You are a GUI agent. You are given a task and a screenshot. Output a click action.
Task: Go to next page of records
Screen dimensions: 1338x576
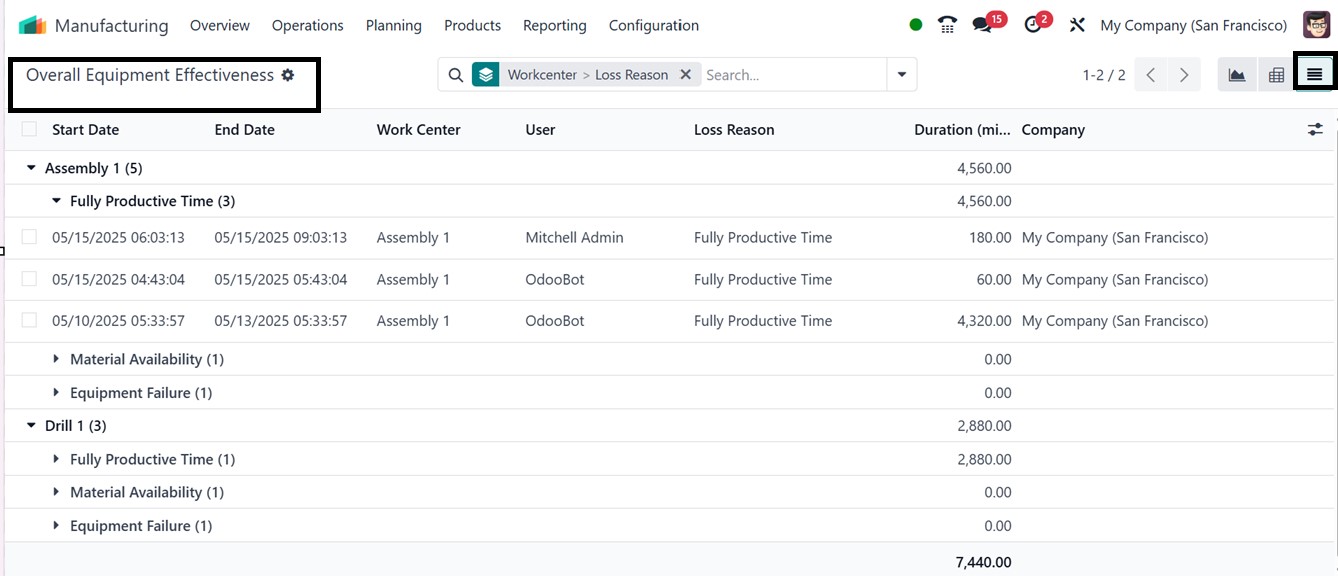(1184, 75)
